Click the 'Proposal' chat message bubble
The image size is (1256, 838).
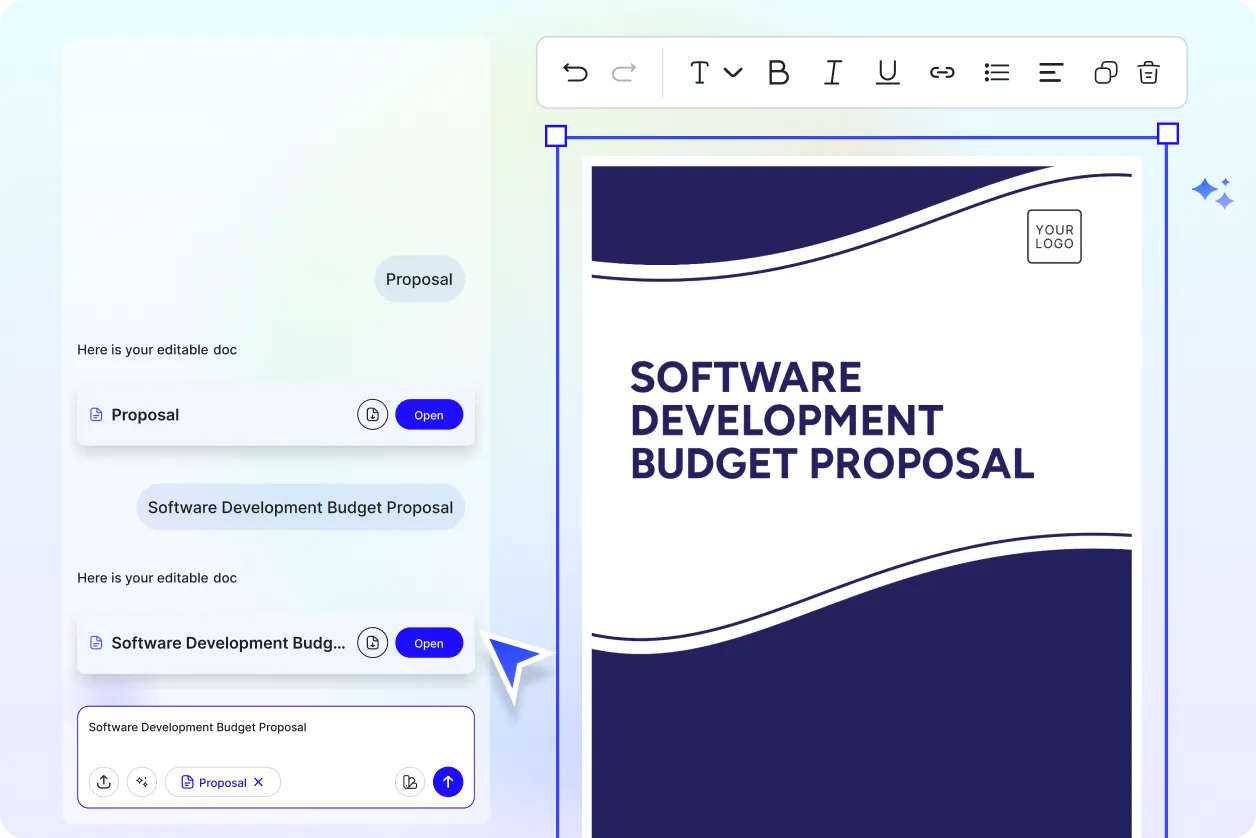tap(419, 279)
